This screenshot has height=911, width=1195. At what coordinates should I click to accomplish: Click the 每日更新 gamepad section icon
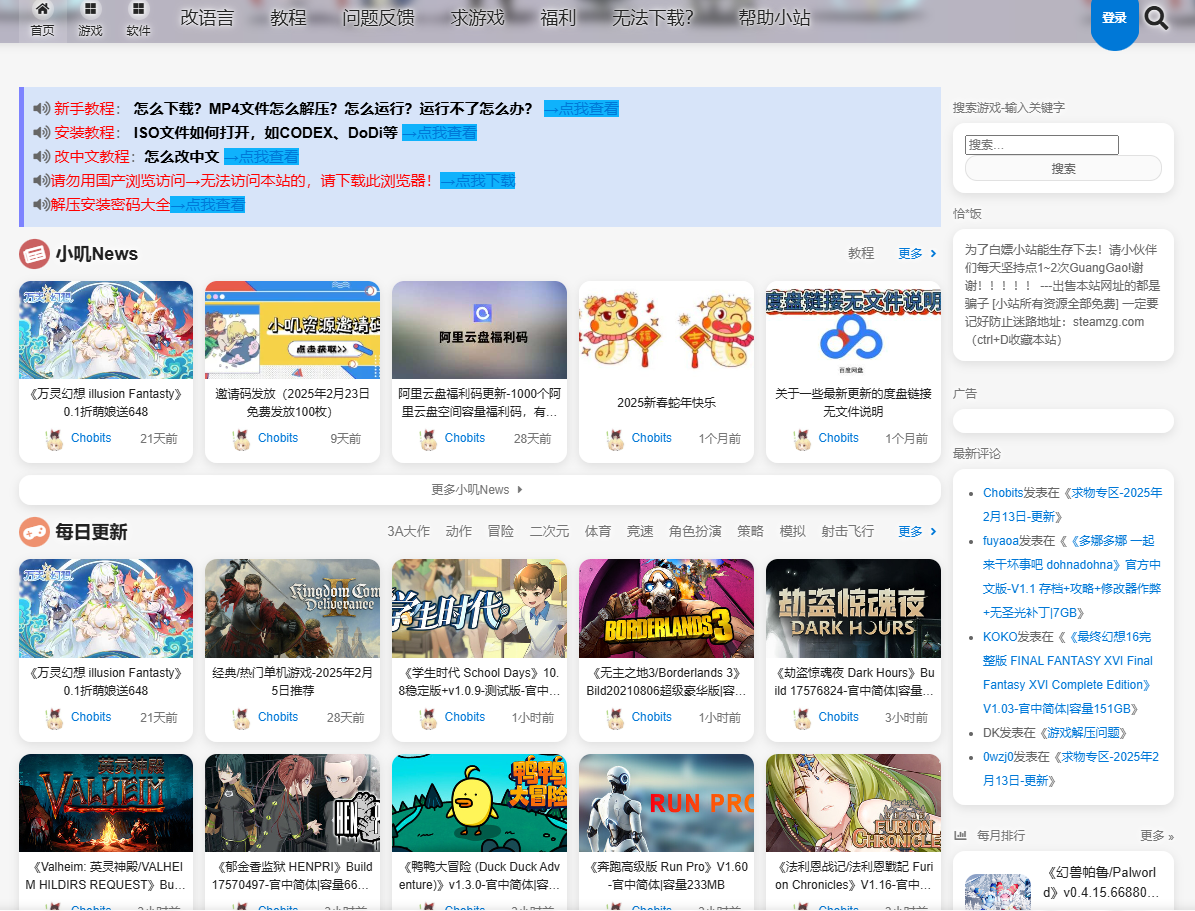(34, 532)
